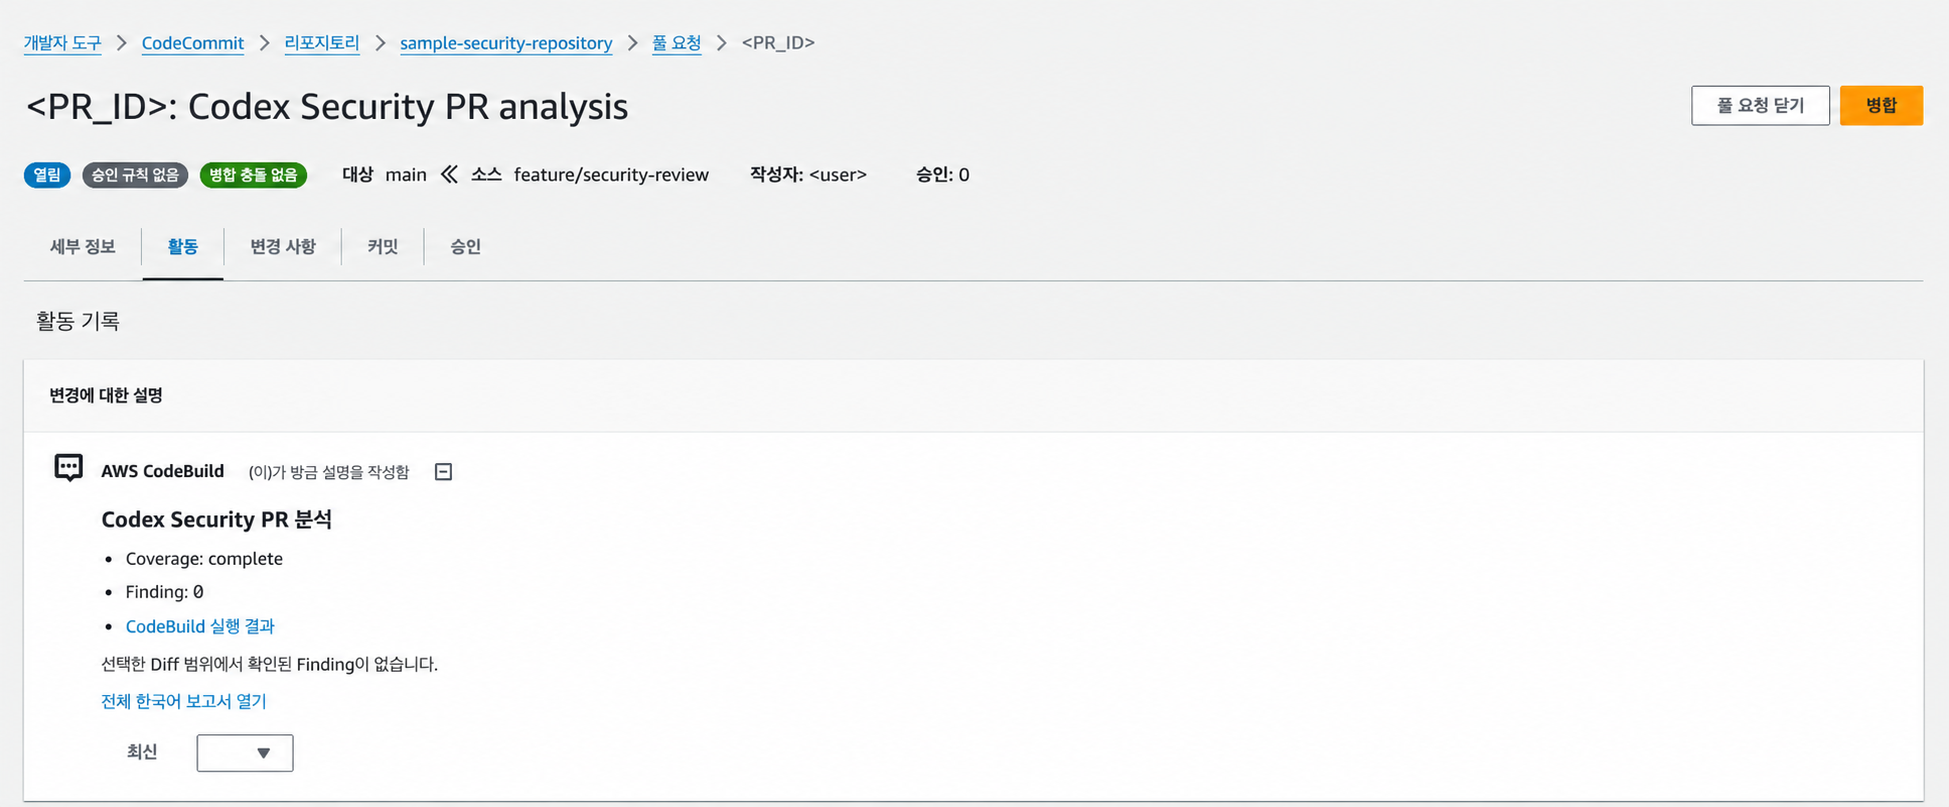Open the 승인 tab

click(x=466, y=246)
